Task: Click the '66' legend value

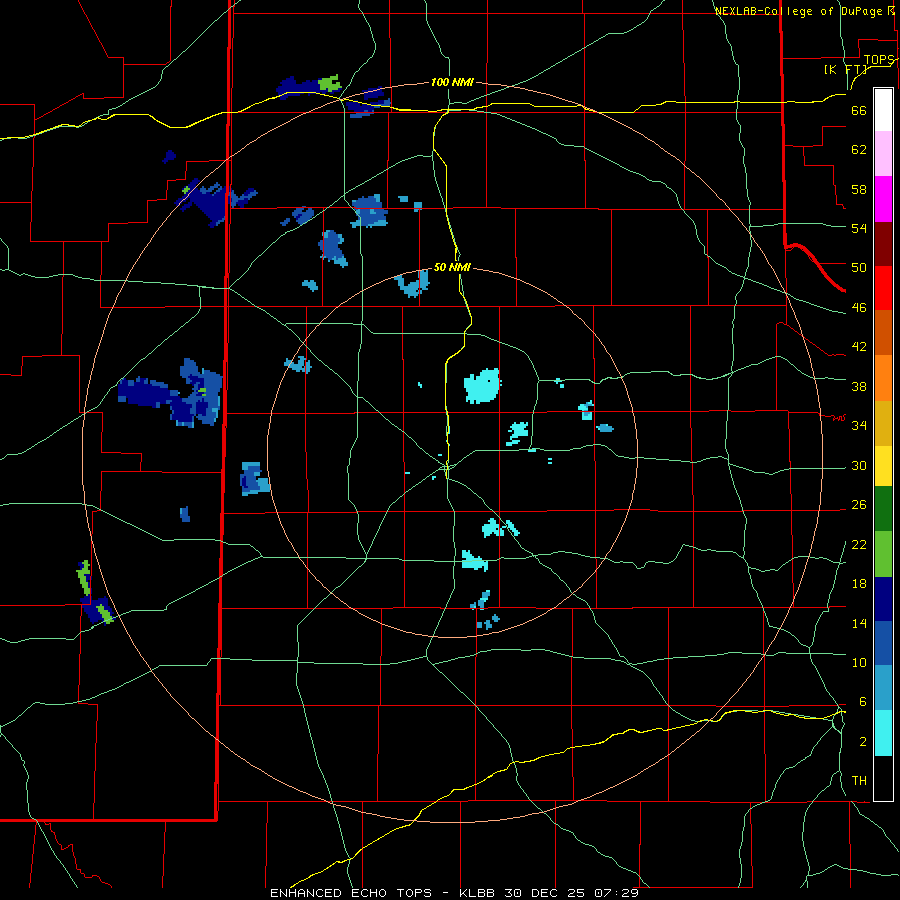Action: pyautogui.click(x=859, y=111)
